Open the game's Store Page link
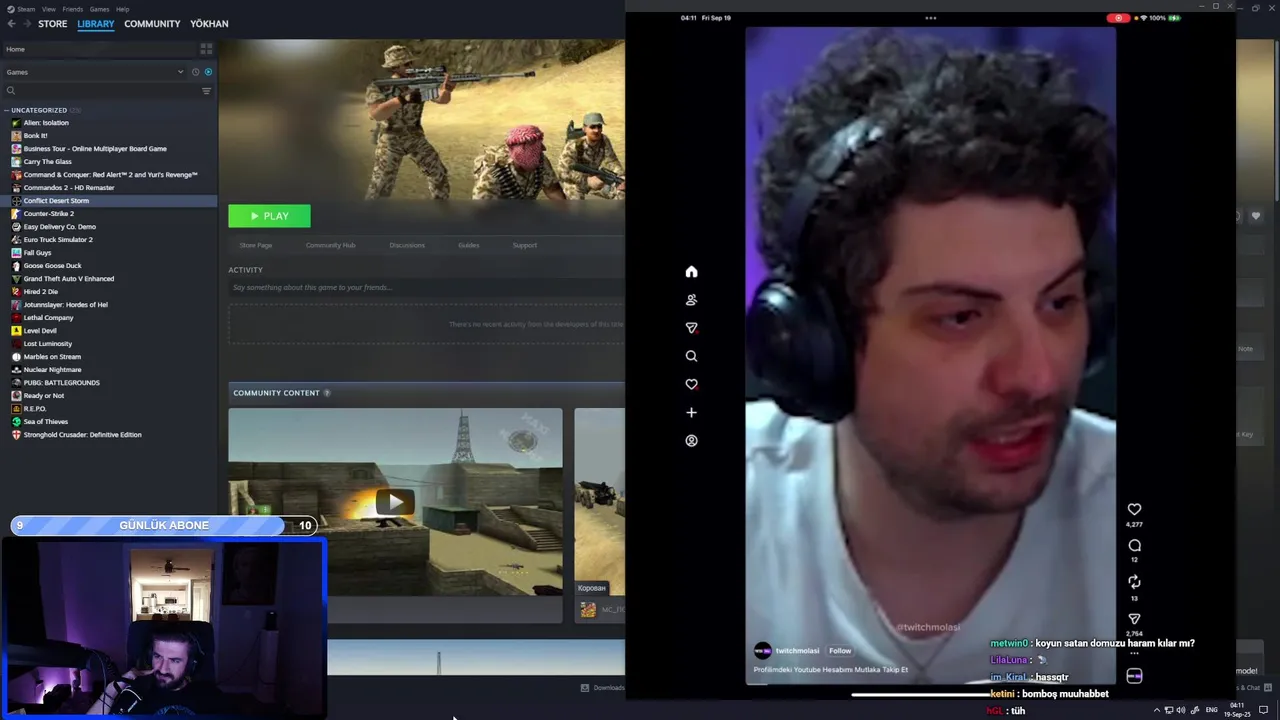Screen dimensions: 1280x720 click(256, 245)
